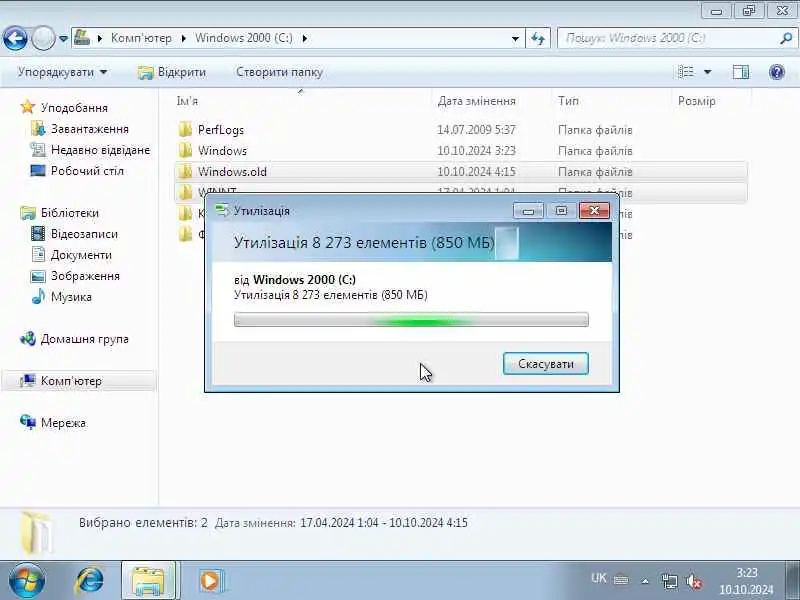The width and height of the screenshot is (800, 600).
Task: Show hidden tray icons arrow
Action: click(x=645, y=581)
